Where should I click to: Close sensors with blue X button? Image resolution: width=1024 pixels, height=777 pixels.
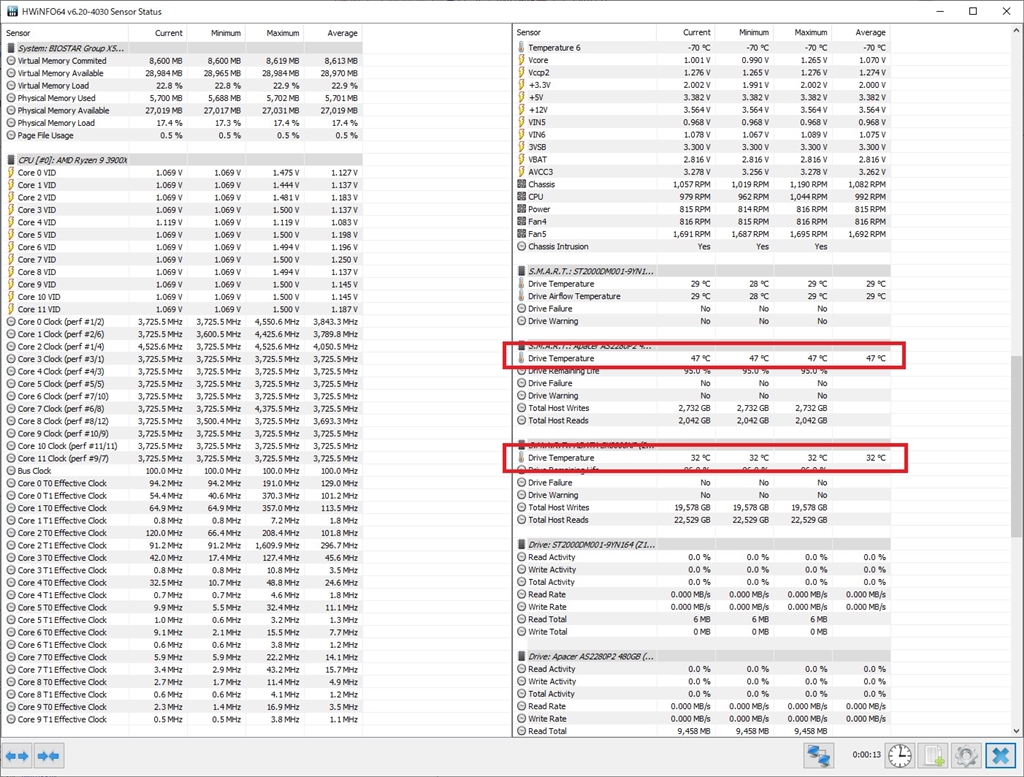click(x=999, y=756)
